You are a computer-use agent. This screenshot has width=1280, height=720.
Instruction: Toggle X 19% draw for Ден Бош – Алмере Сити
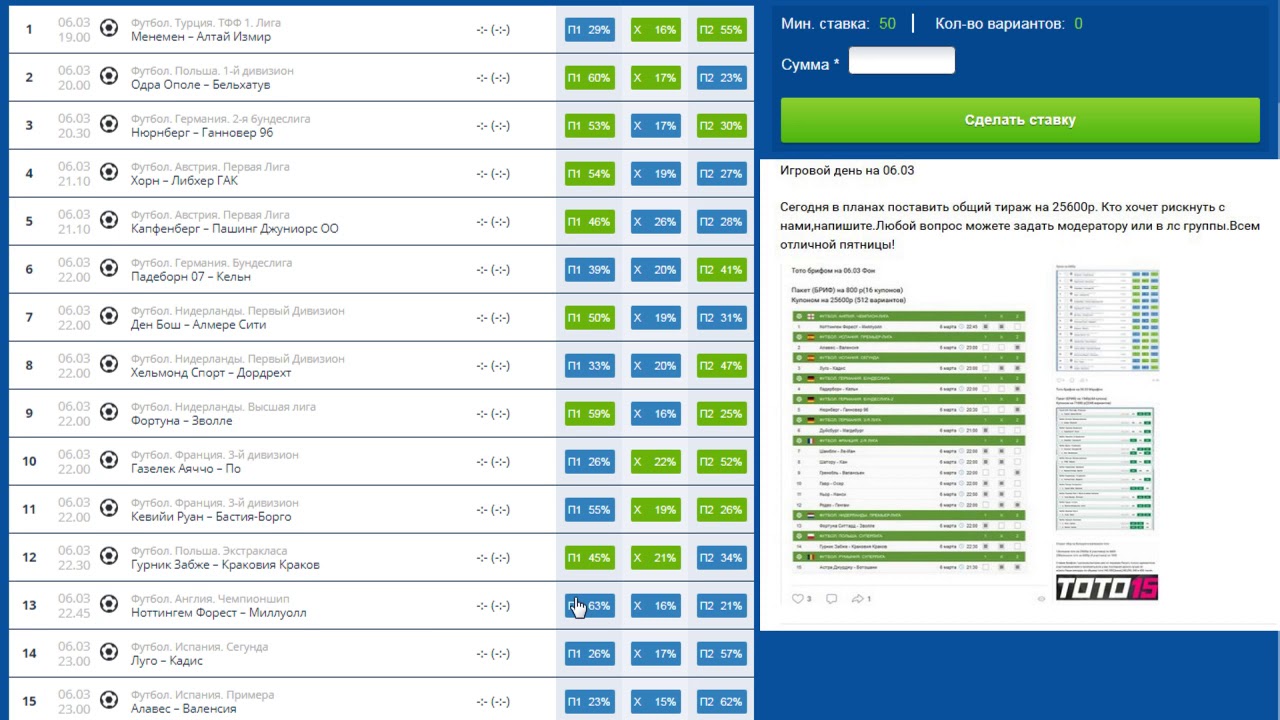(656, 318)
